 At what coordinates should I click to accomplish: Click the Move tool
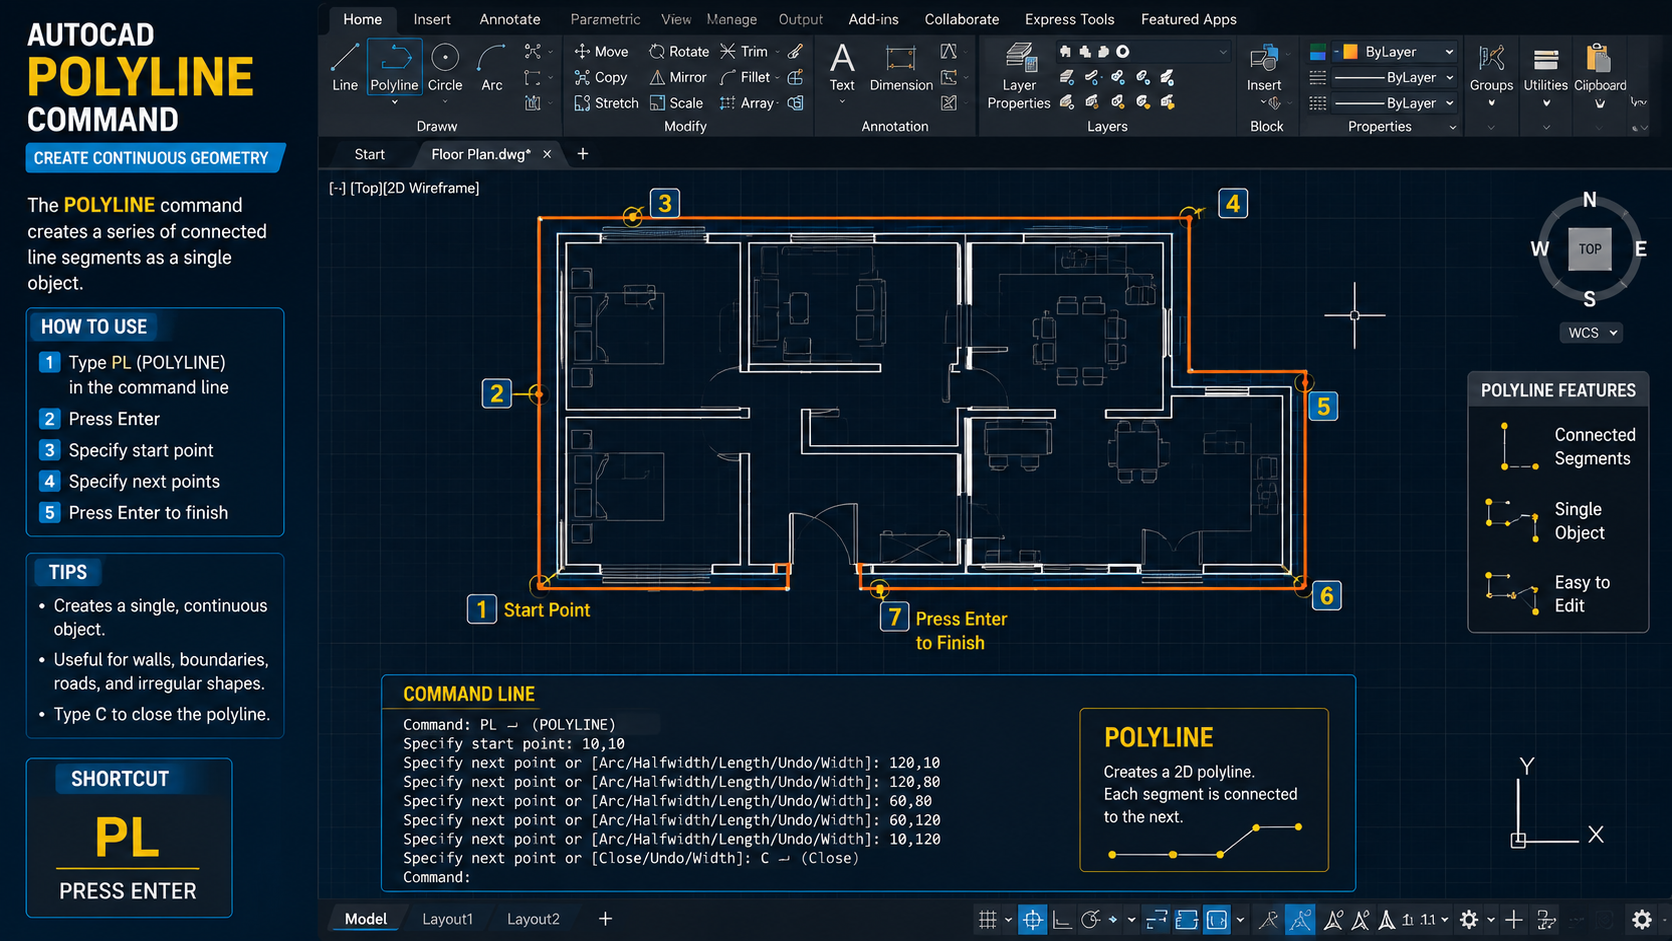click(601, 51)
